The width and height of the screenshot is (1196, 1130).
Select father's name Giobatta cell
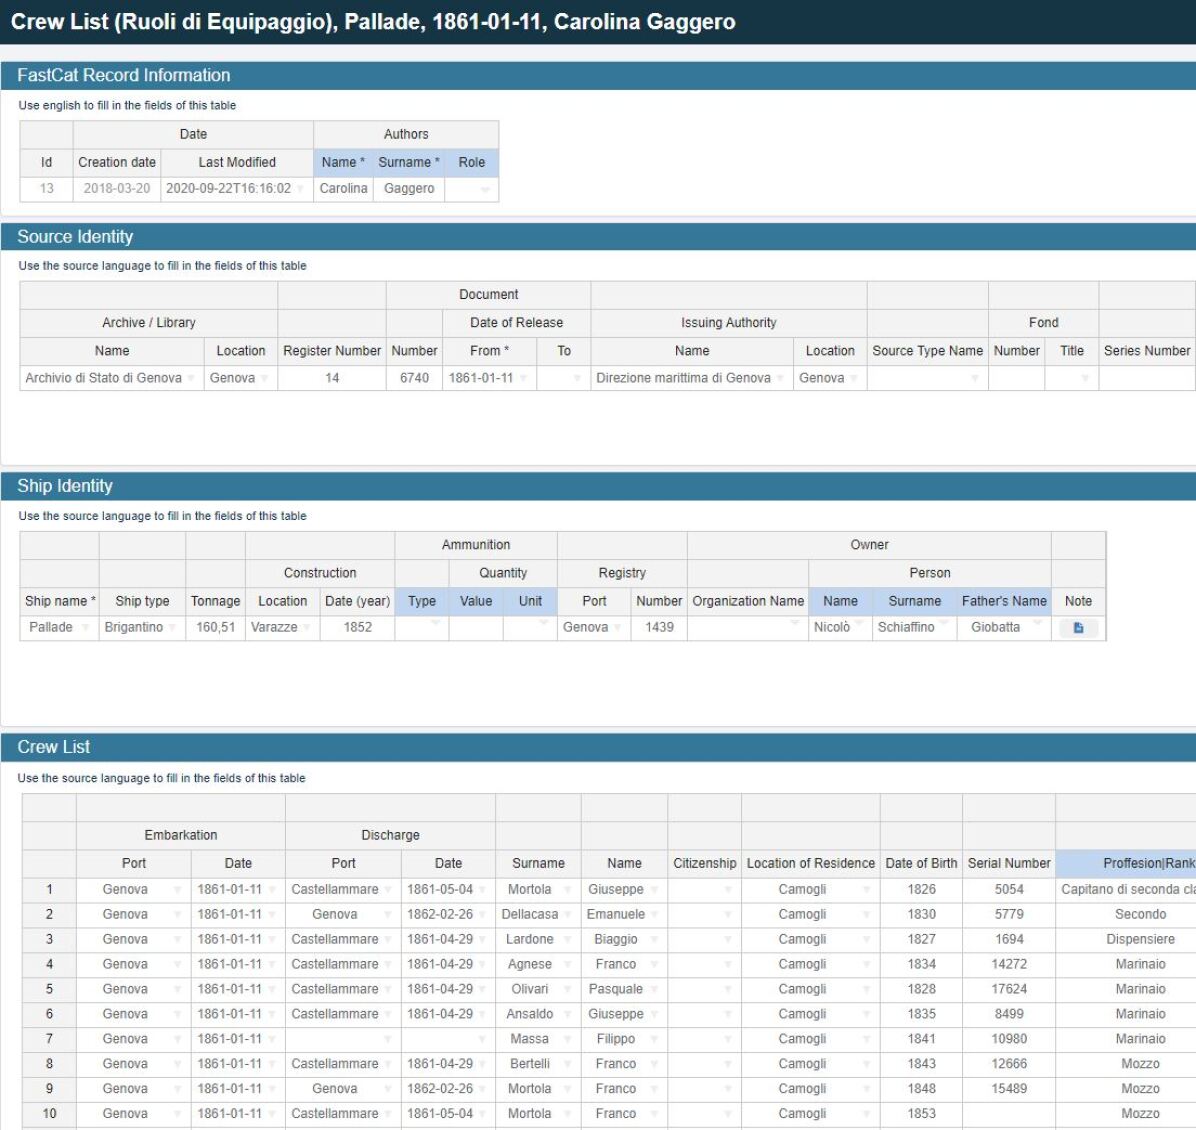[x=1004, y=627]
